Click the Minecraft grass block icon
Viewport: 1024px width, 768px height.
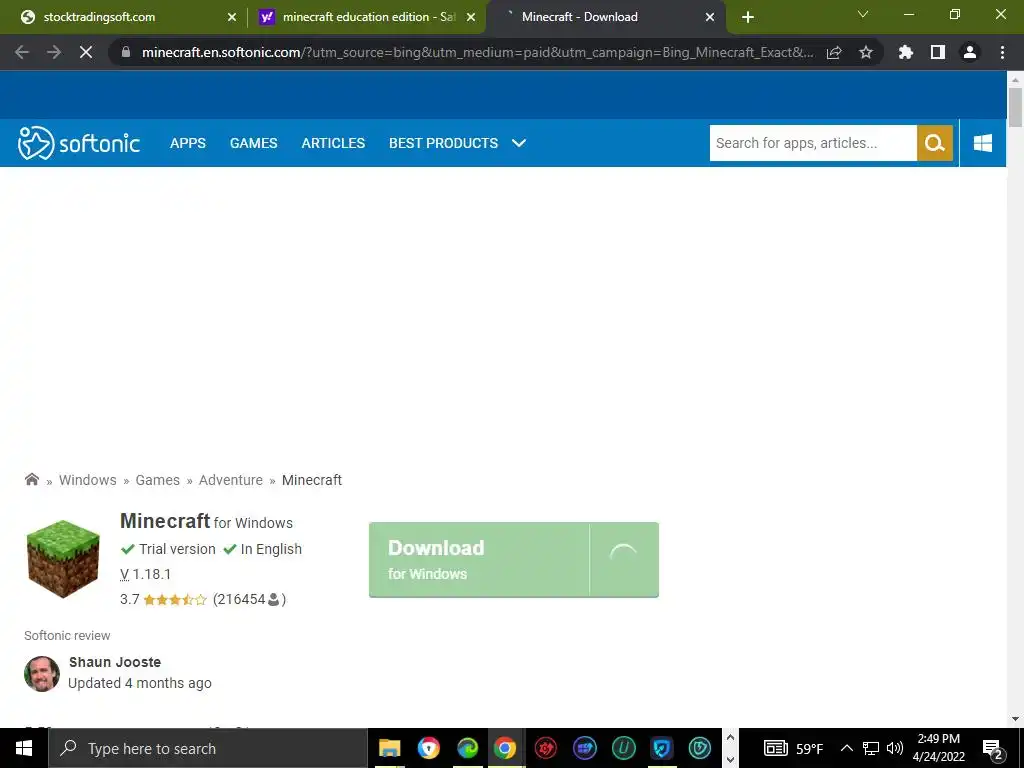point(63,558)
